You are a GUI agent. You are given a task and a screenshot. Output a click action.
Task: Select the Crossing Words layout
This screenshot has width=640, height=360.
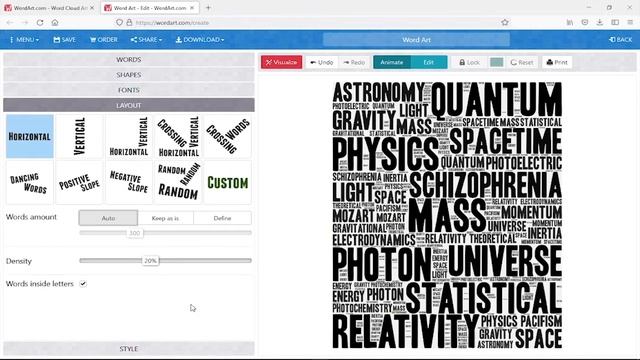(228, 136)
